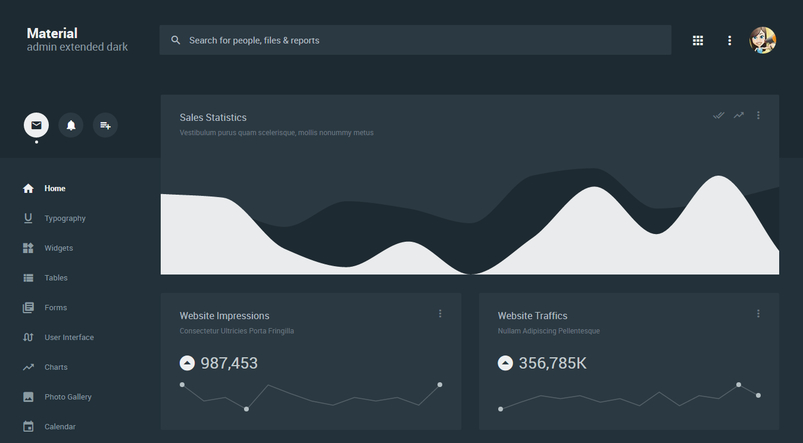Open the Tables menu item
This screenshot has height=443, width=803.
coord(56,278)
